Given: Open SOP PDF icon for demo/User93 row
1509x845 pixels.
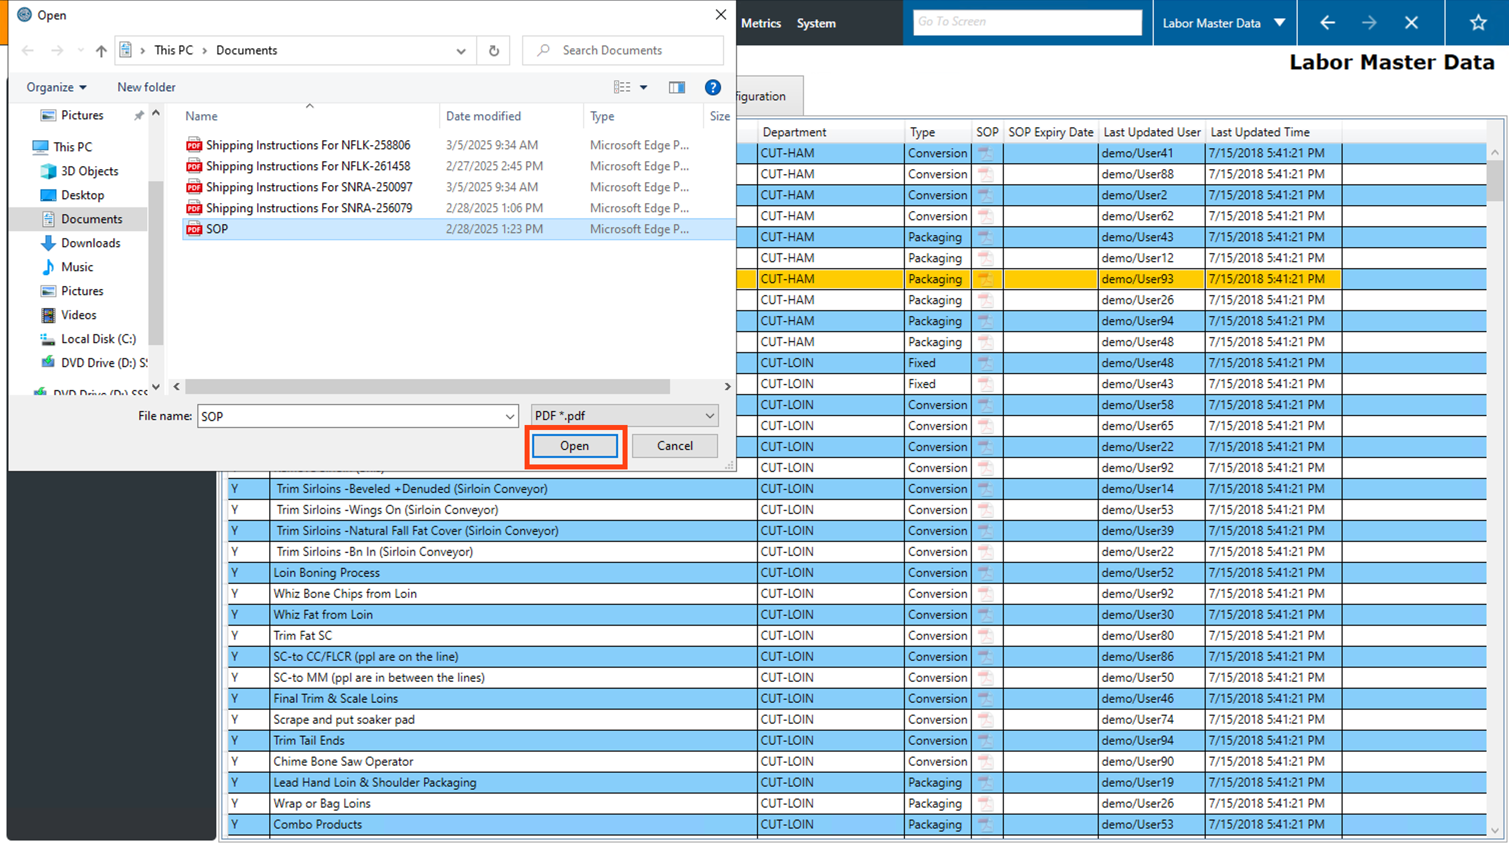Looking at the screenshot, I should tap(986, 279).
